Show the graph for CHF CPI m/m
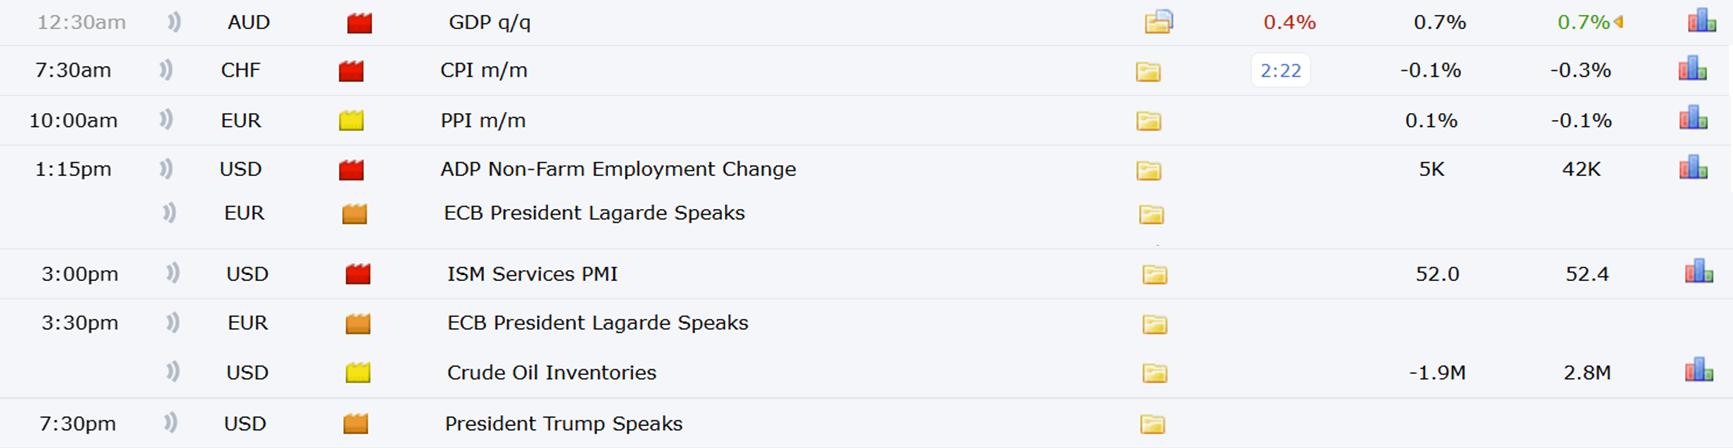 pyautogui.click(x=1692, y=69)
